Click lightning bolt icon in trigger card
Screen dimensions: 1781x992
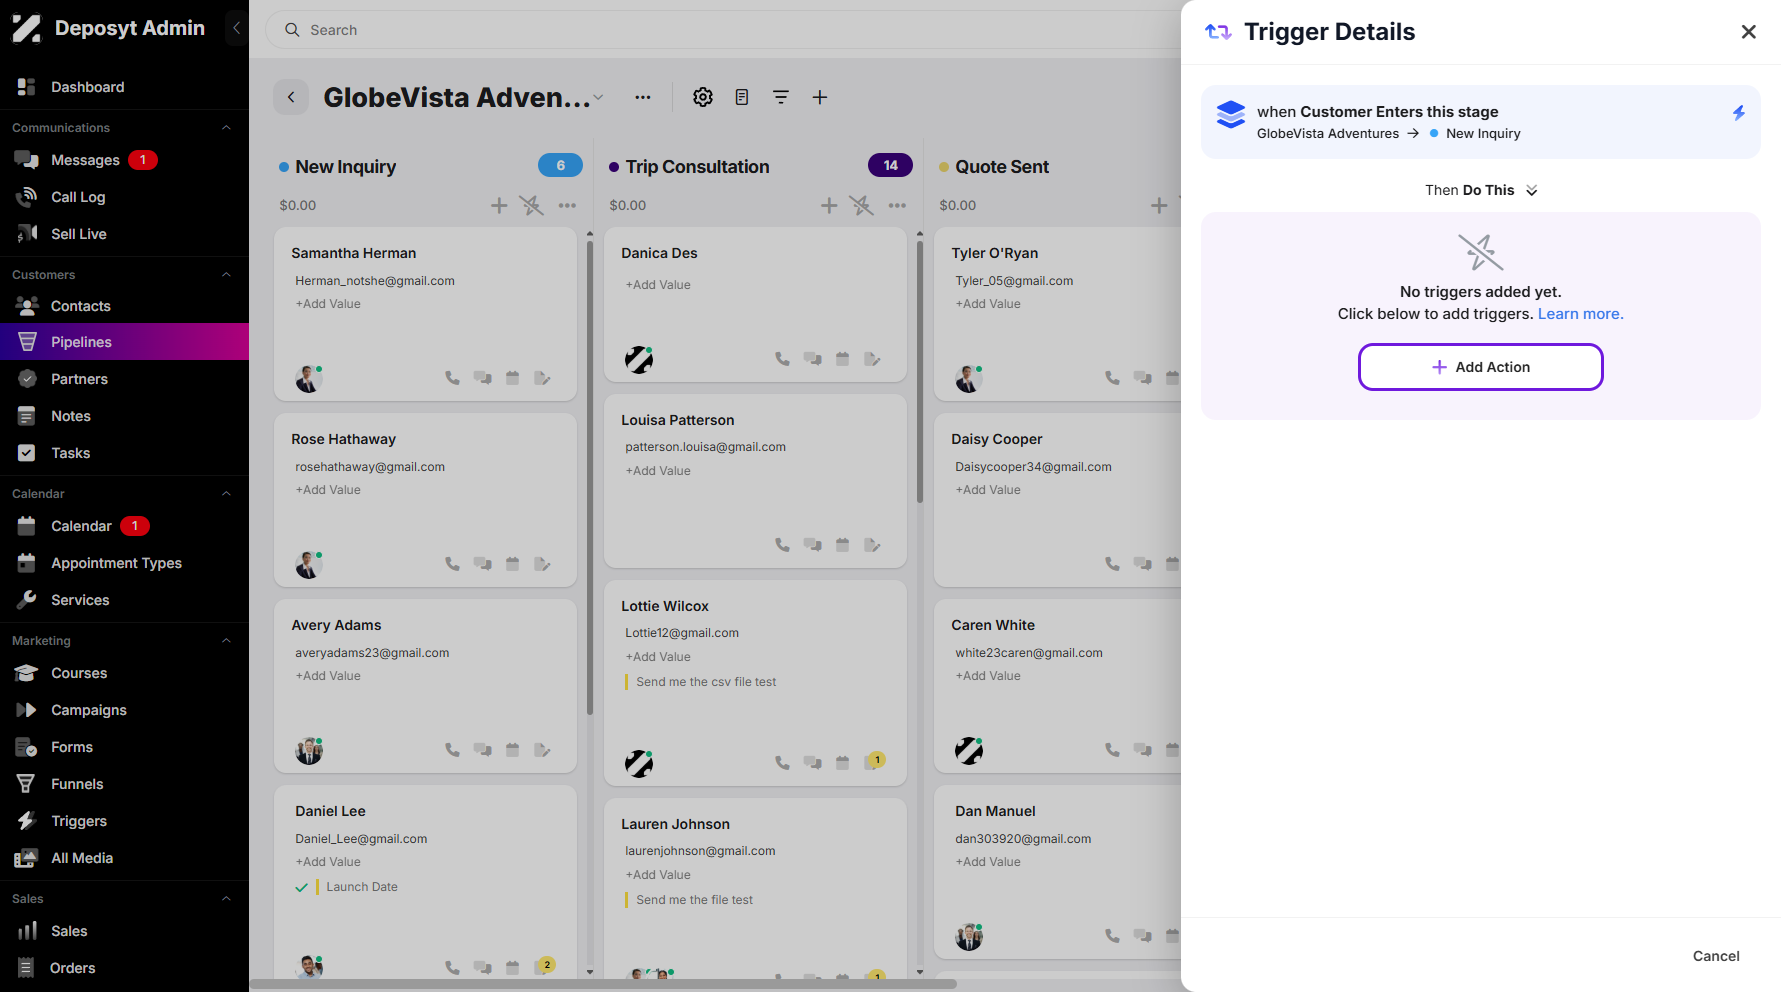click(1739, 113)
